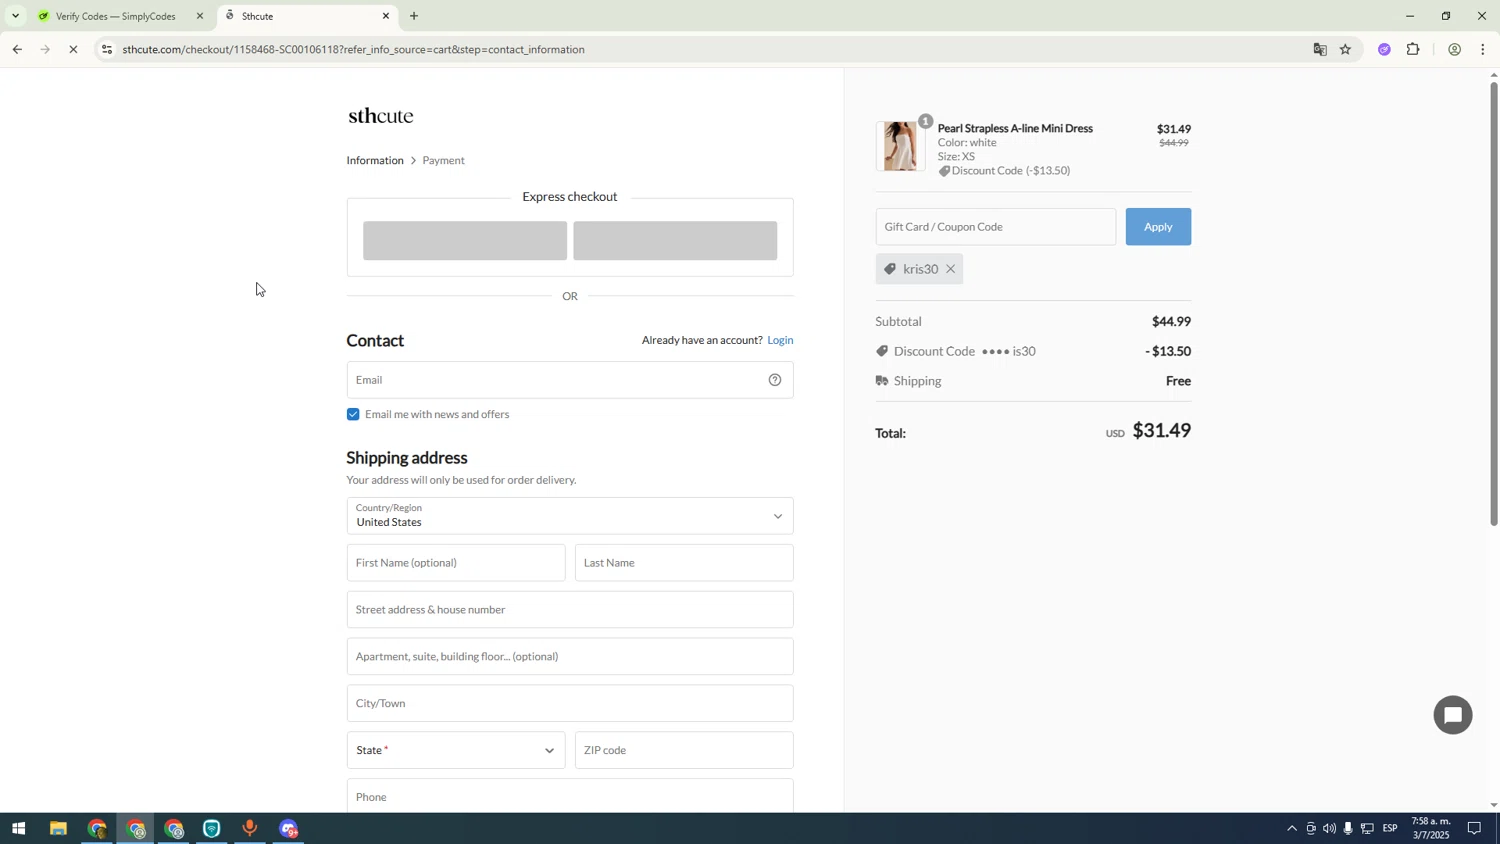This screenshot has height=844, width=1500.
Task: Focus the First Name field
Action: (456, 563)
